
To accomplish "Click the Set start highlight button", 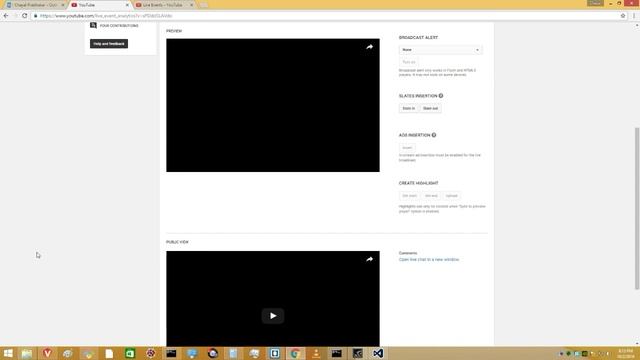I will coord(409,196).
